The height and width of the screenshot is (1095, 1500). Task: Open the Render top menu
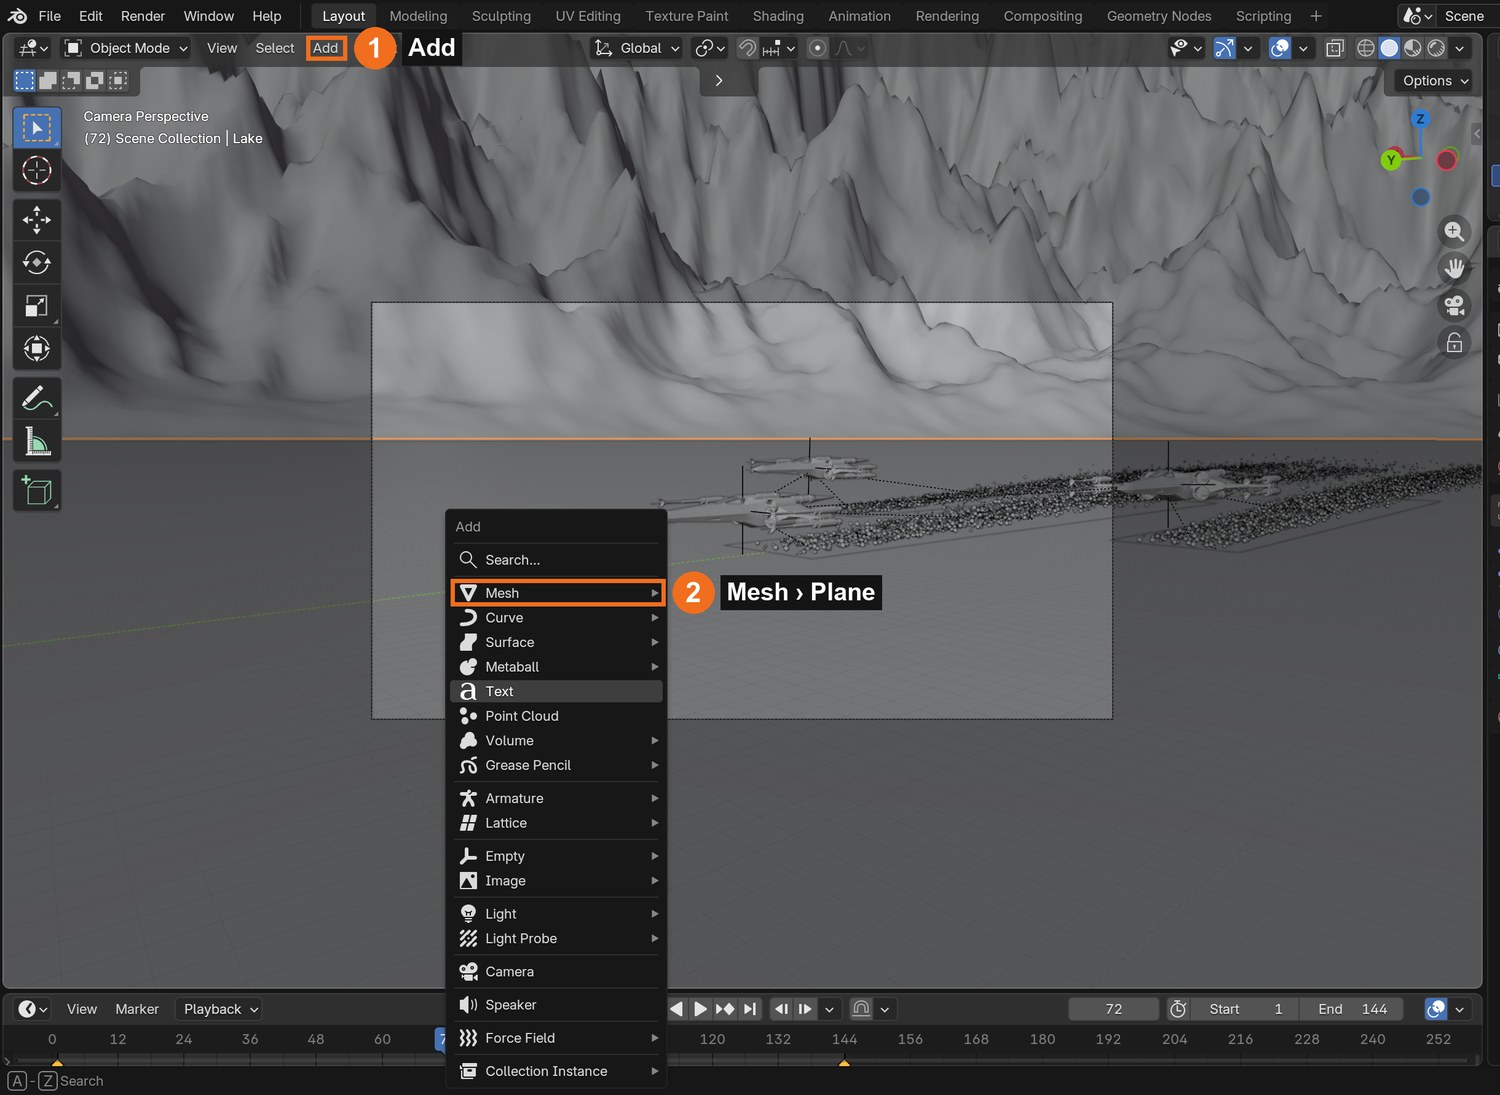[x=143, y=16]
